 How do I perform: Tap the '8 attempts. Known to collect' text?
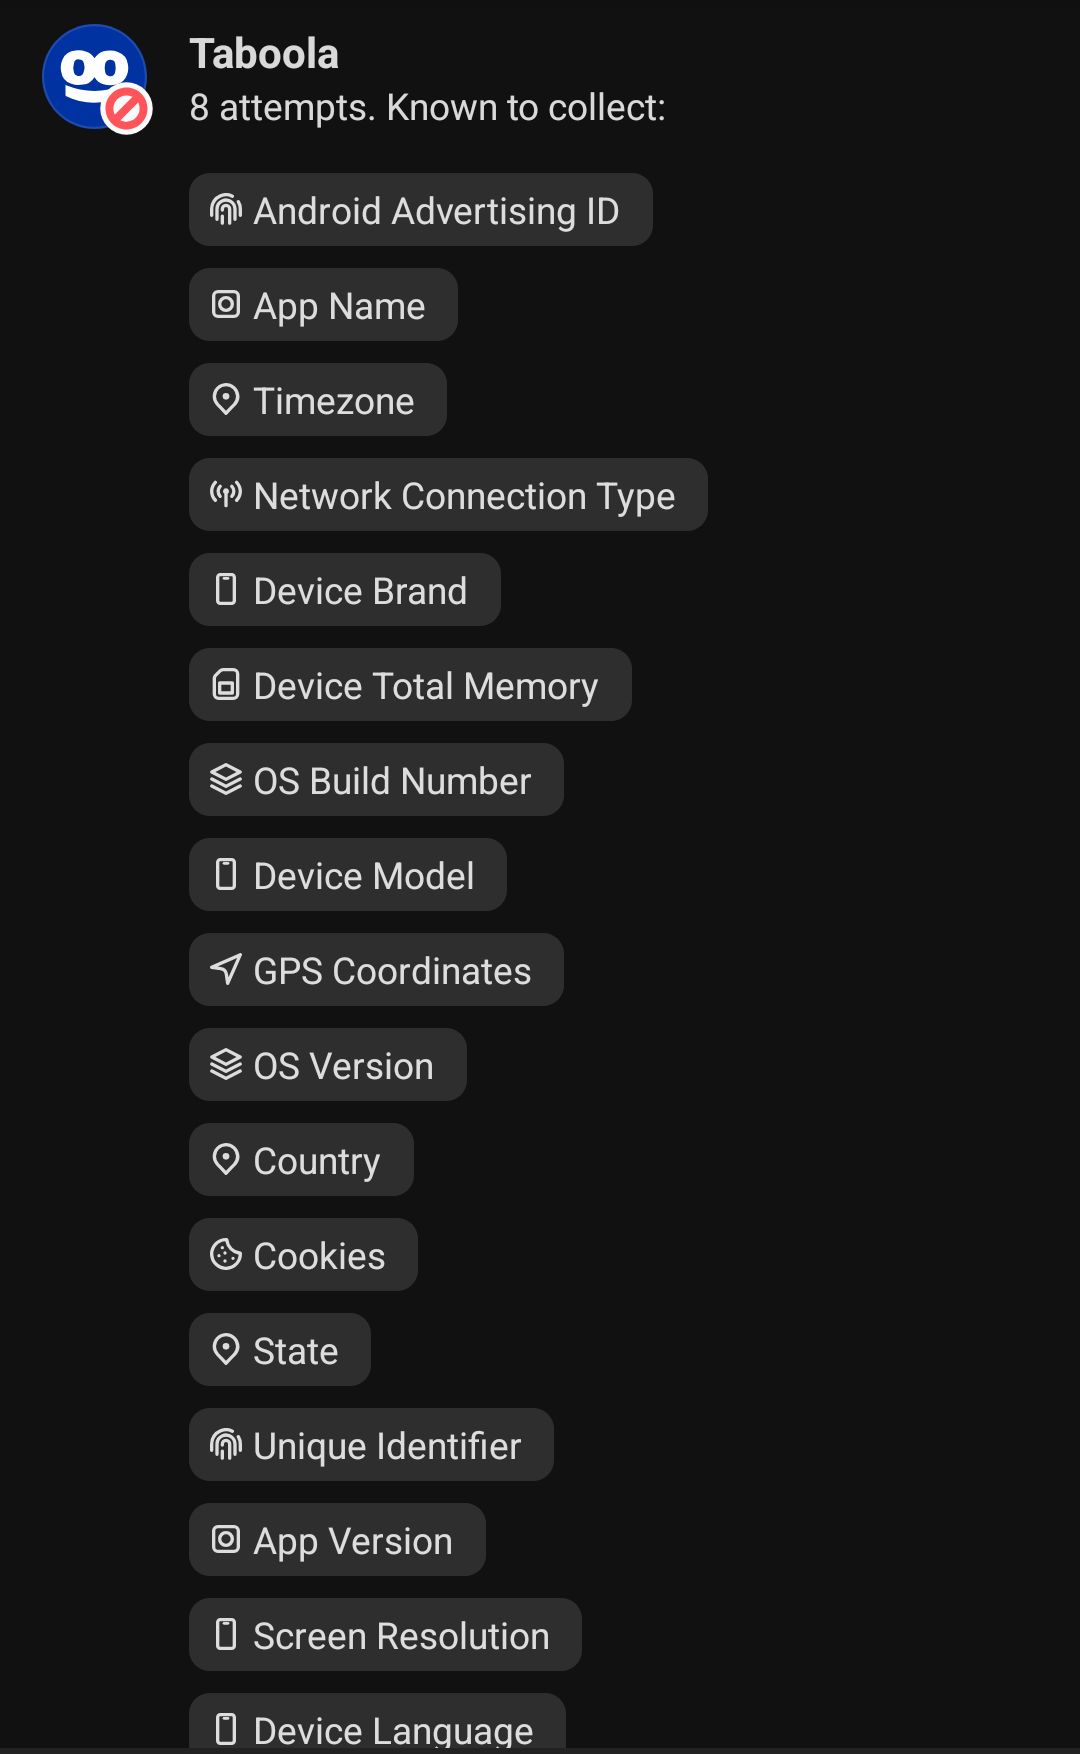pos(428,108)
